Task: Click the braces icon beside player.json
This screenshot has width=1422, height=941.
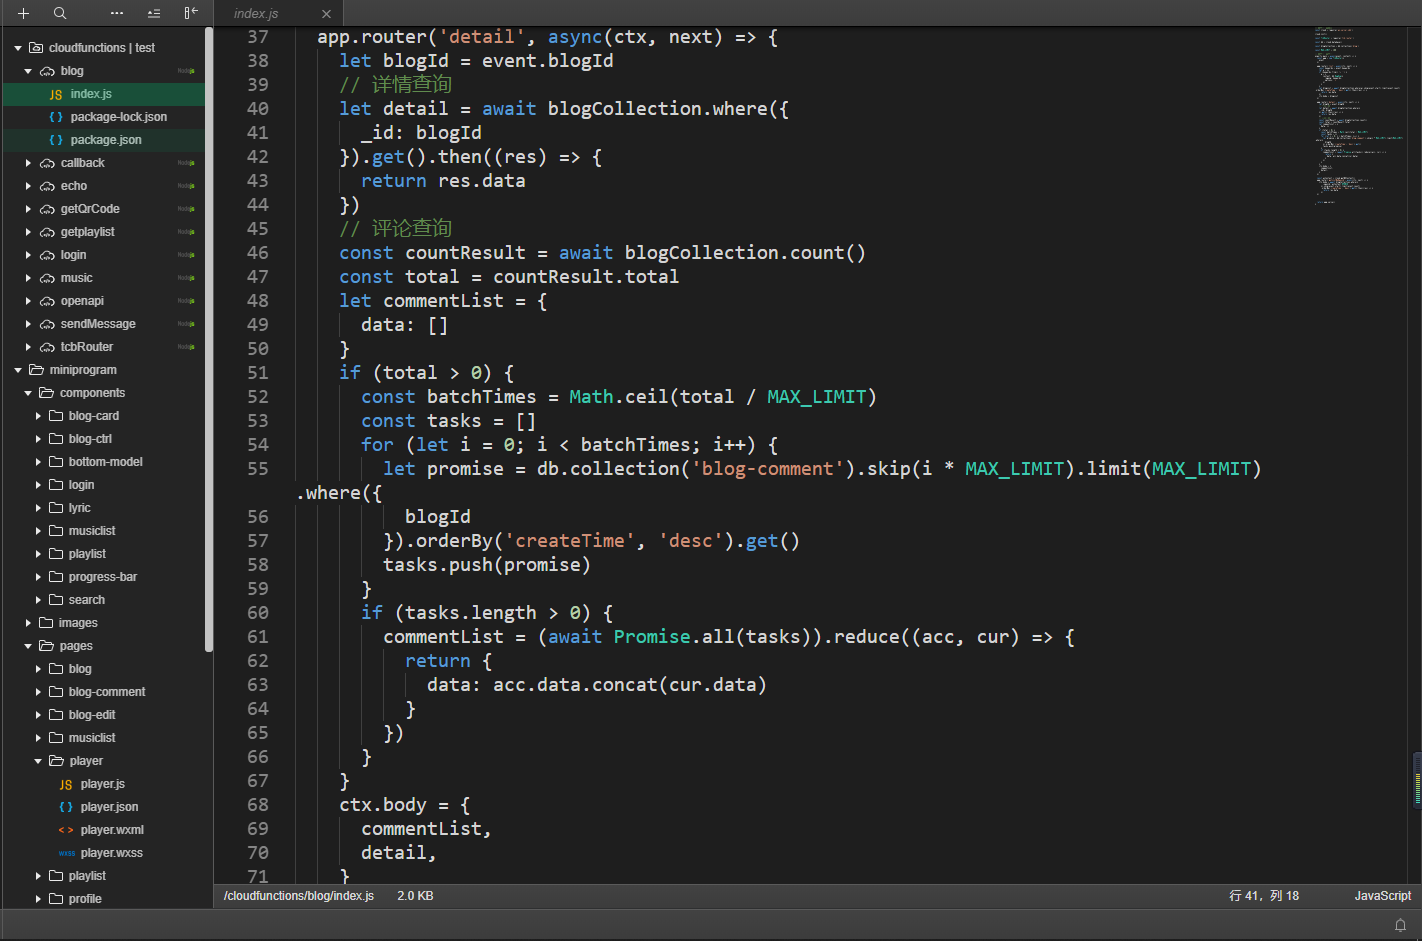Action: point(66,807)
